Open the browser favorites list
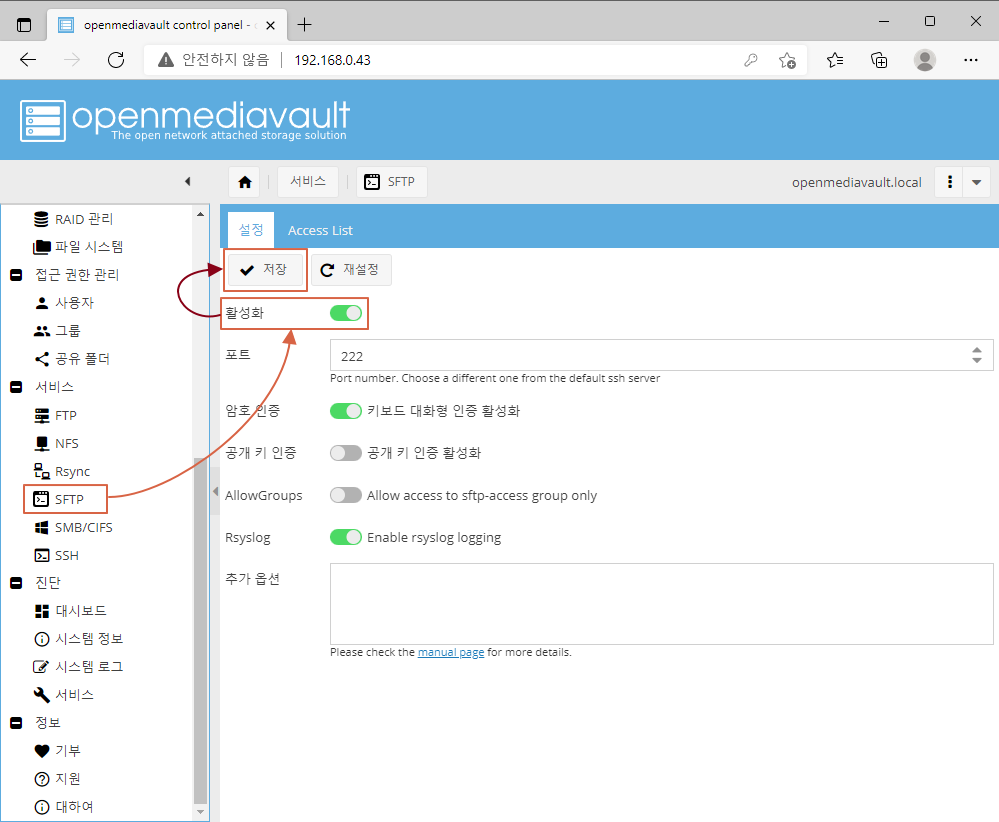 point(835,60)
